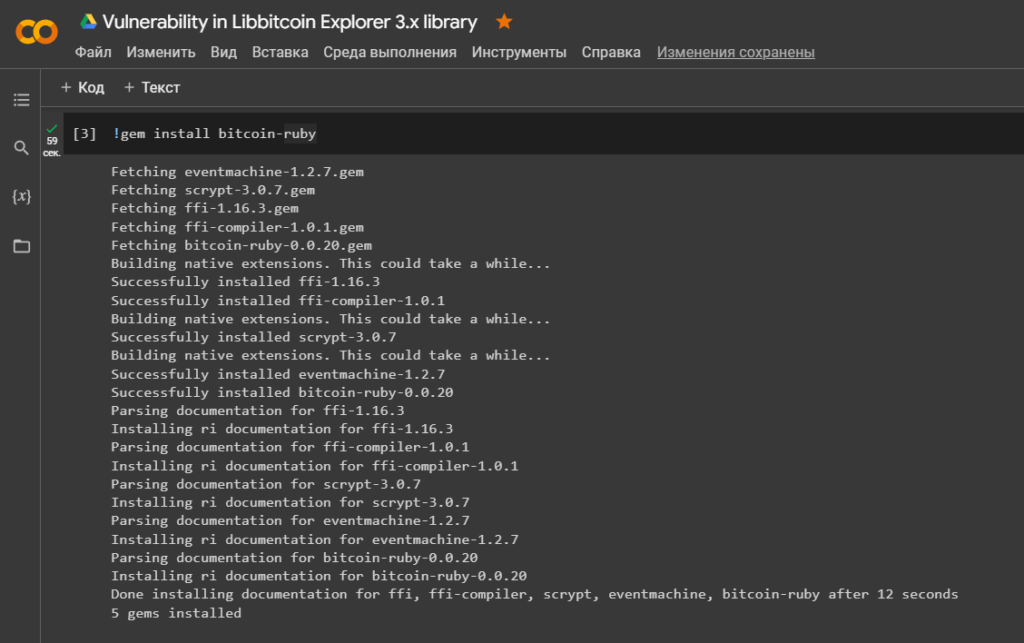Click 'Successfully installed ffi-1.16.3' line
Screen dimensions: 1024x643
[x=246, y=282]
